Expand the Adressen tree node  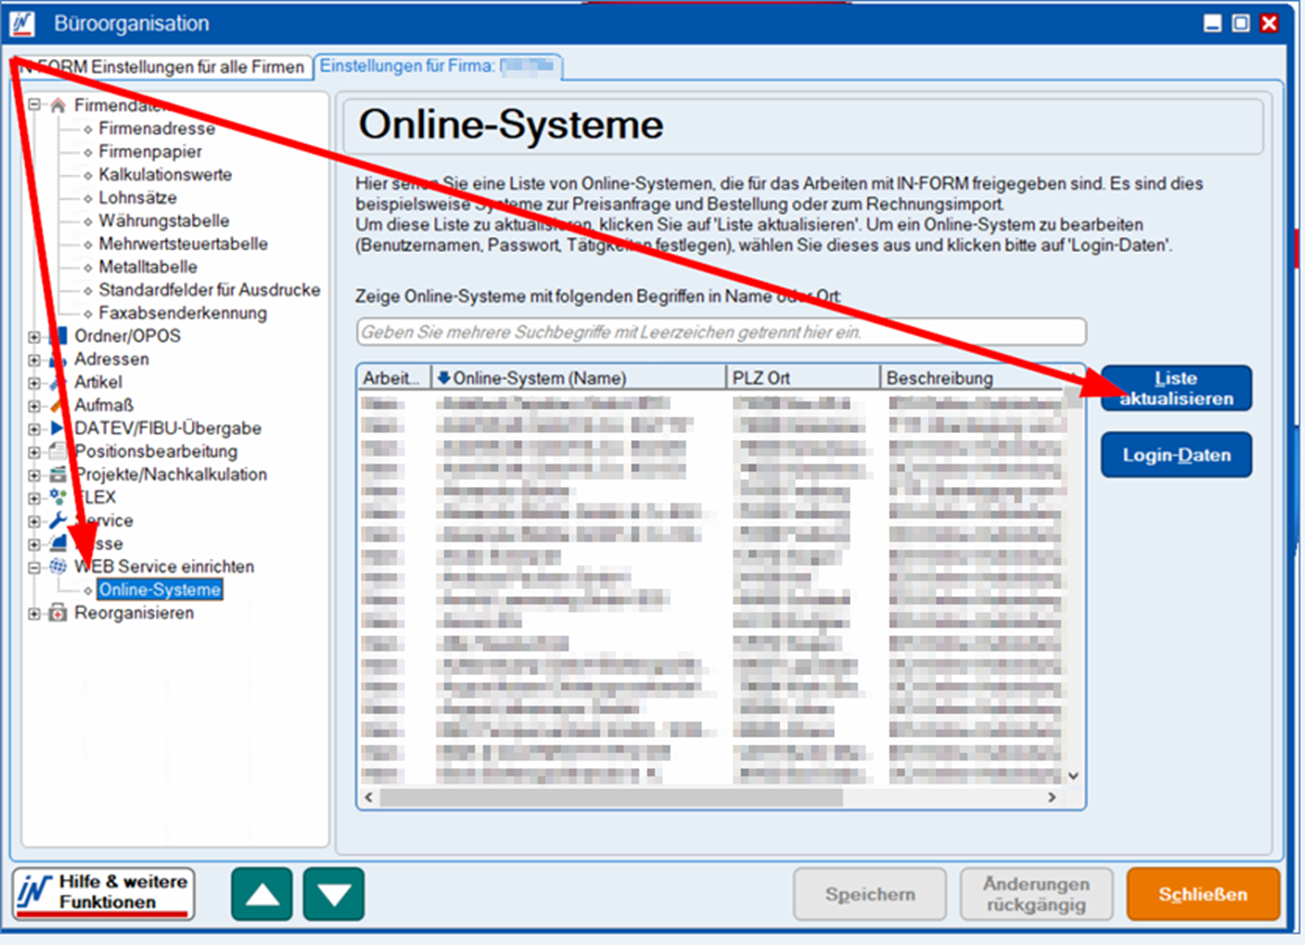34,360
